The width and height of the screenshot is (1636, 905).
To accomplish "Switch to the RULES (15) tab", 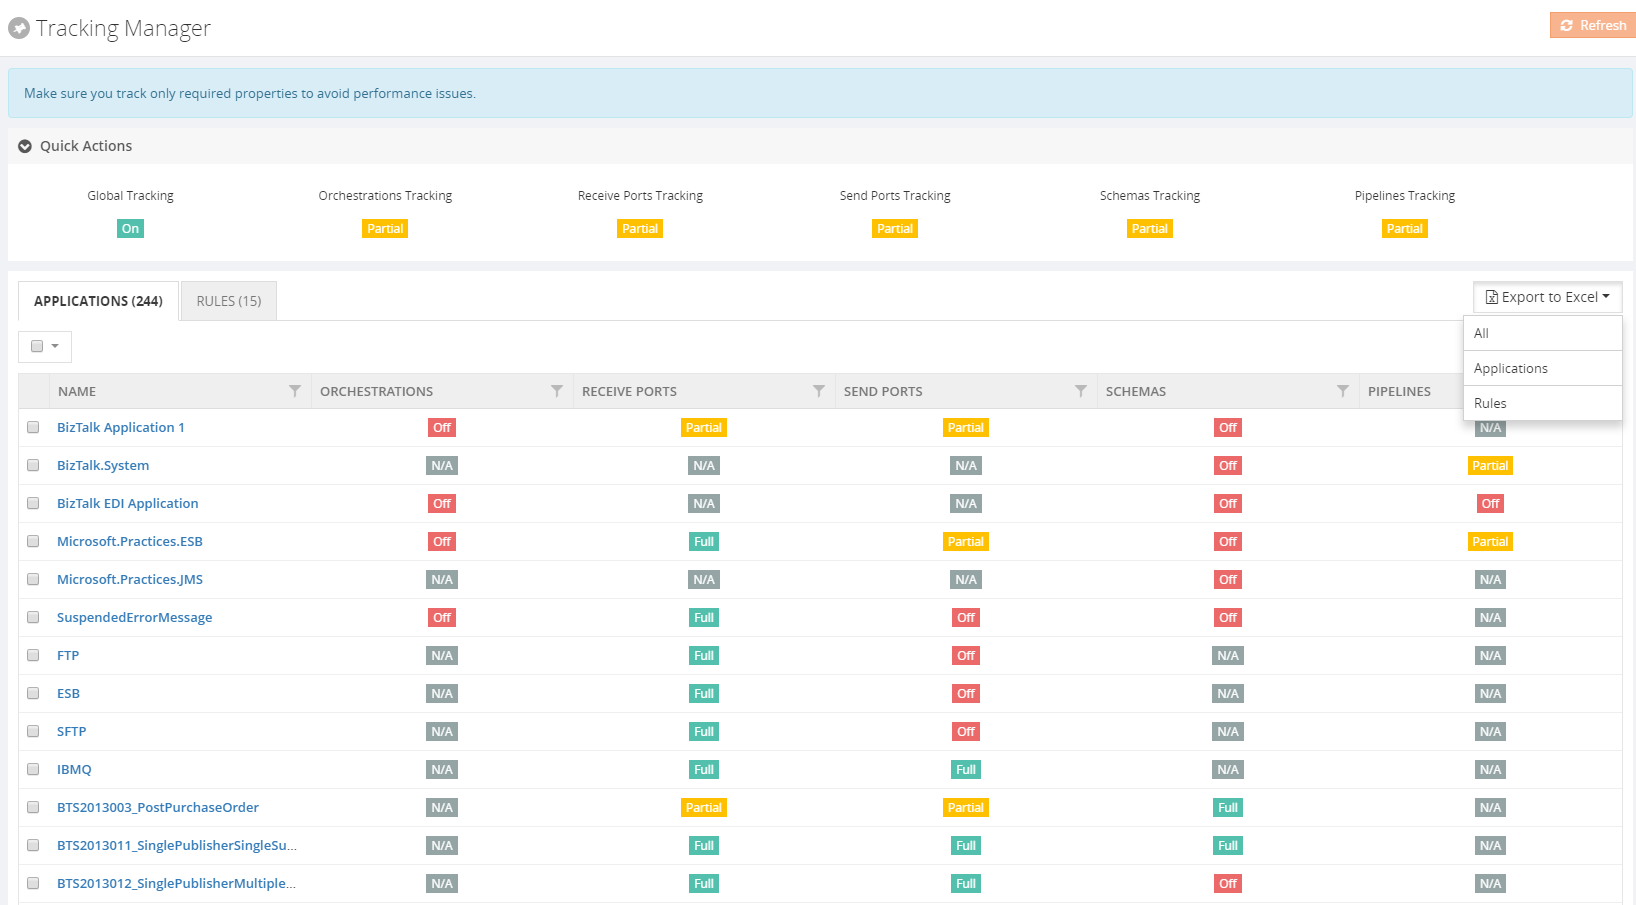I will (229, 301).
